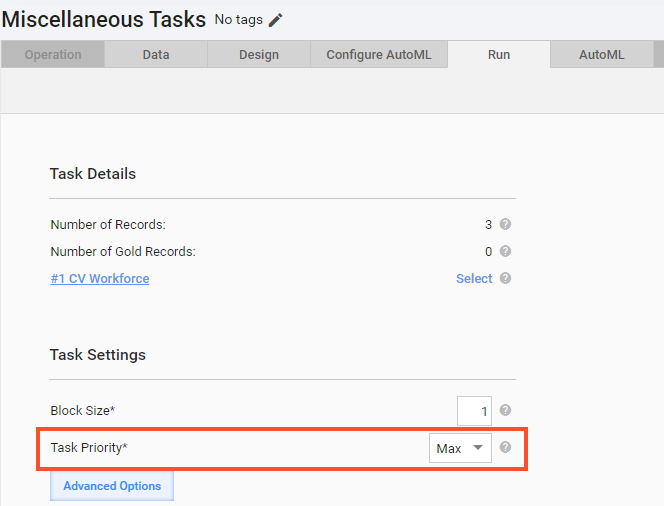Click the Select workforce link
664x506 pixels.
click(x=474, y=279)
